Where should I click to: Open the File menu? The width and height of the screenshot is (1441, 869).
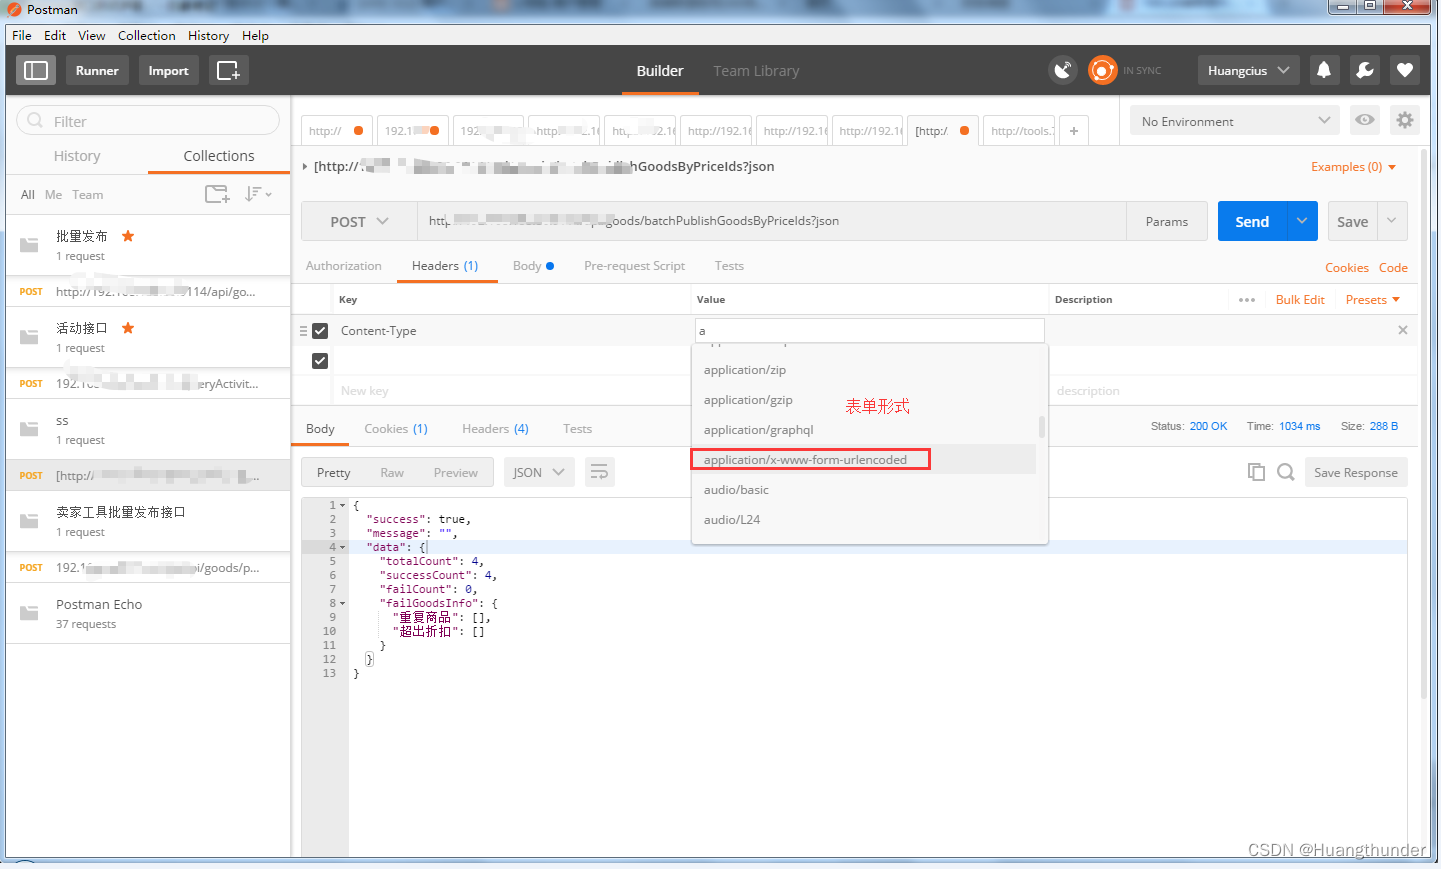pos(22,35)
